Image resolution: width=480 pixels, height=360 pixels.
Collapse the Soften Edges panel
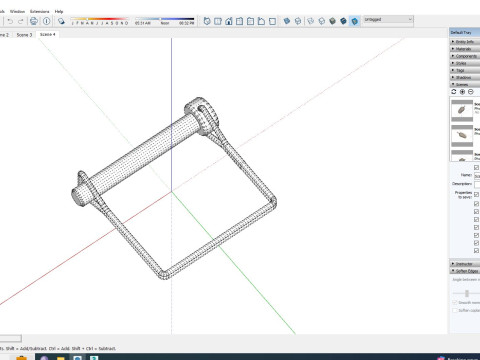pos(465,271)
